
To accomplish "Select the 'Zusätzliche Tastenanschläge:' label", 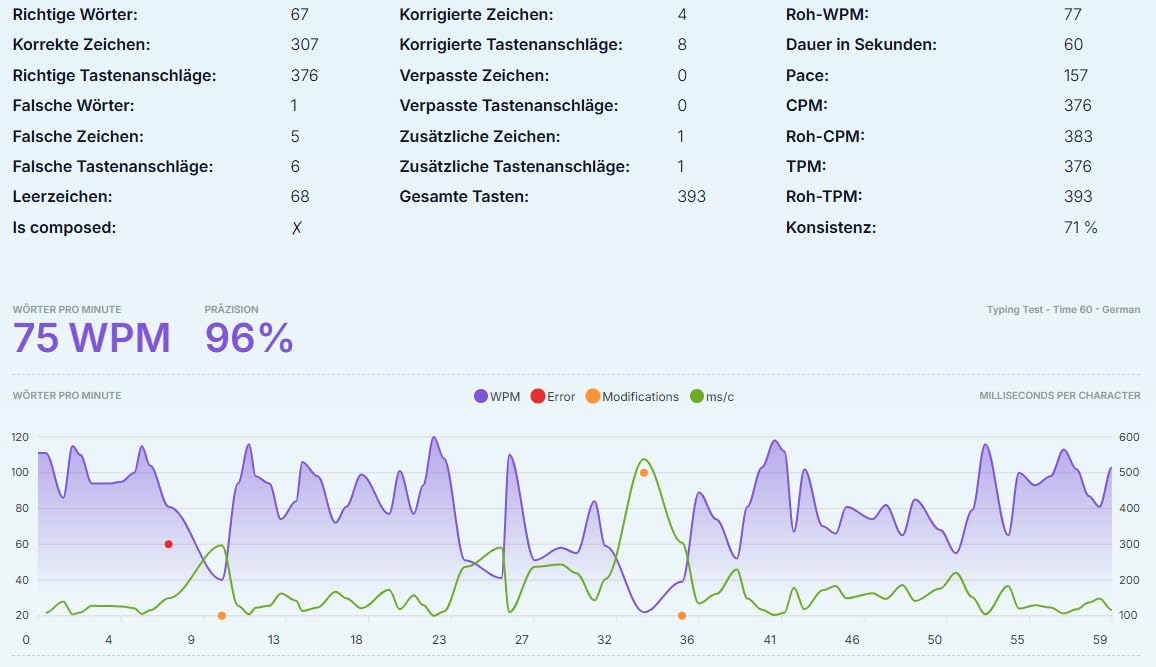I will coord(515,167).
